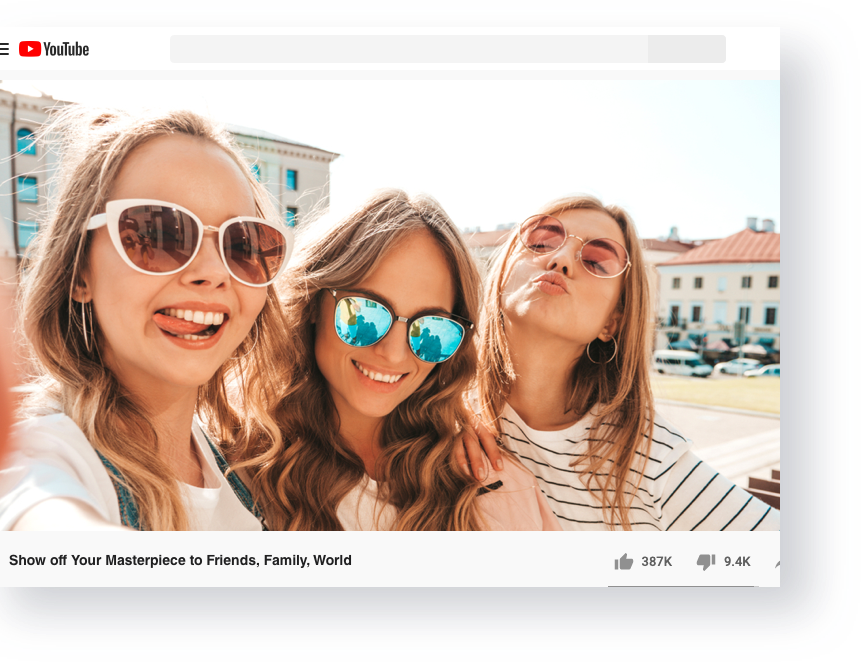The height and width of the screenshot is (662, 861).
Task: Click the selfie video player frame
Action: coord(390,305)
